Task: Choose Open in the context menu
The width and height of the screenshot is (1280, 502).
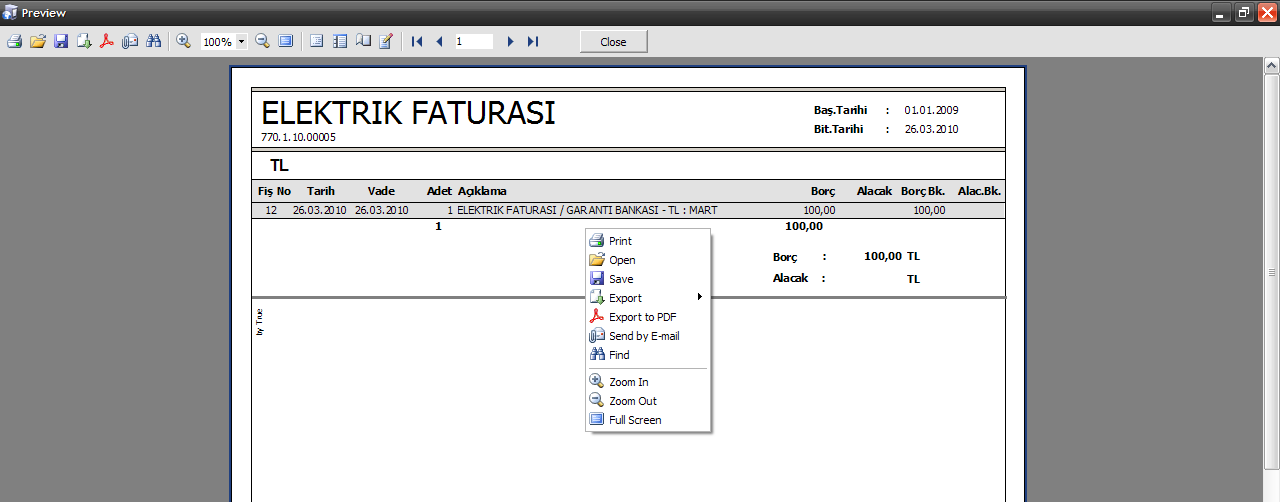Action: 622,260
